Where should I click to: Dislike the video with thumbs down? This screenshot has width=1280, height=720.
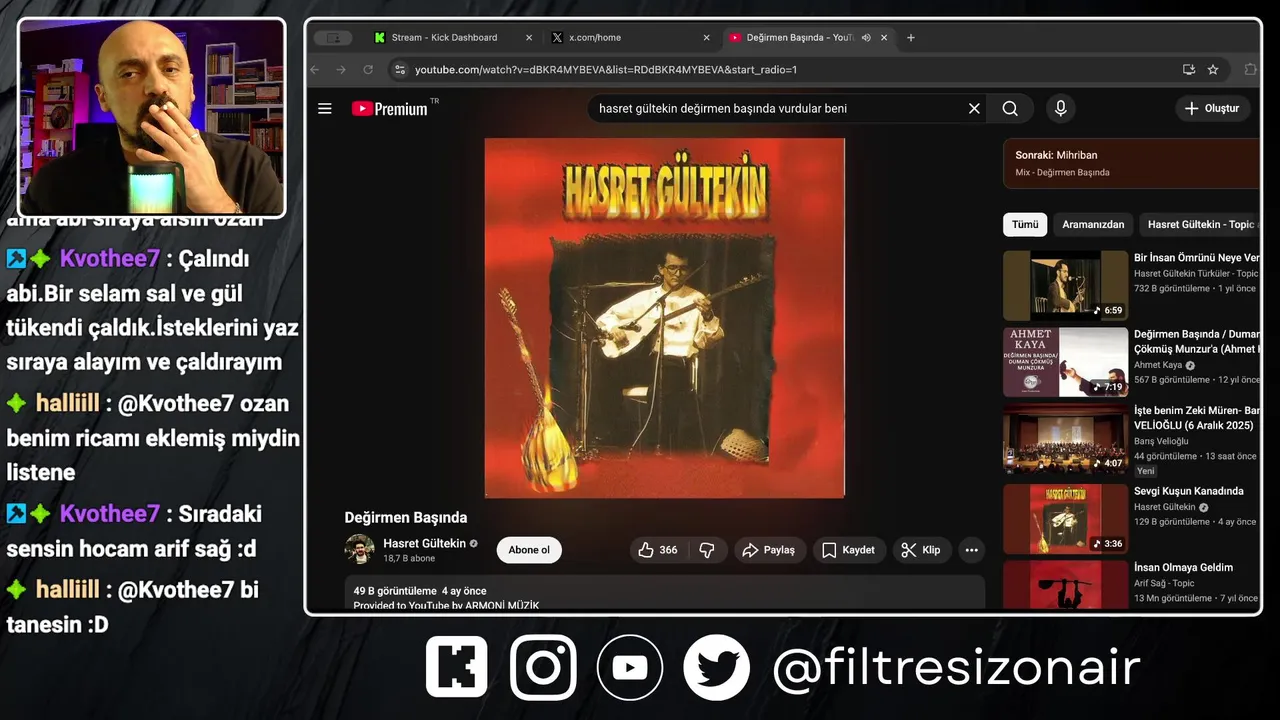tap(707, 550)
